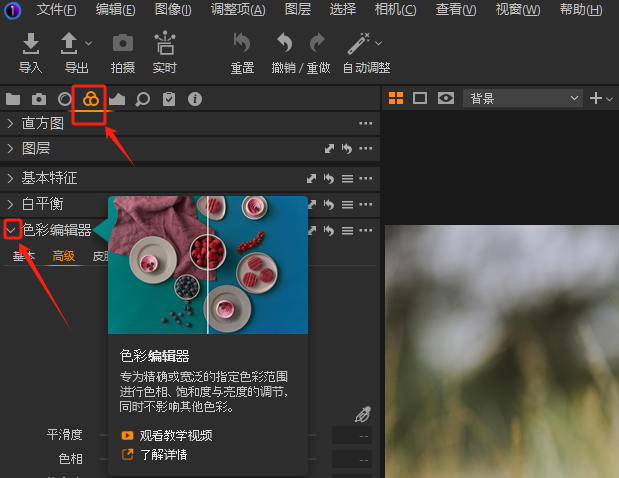This screenshot has height=478, width=619.
Task: Click the 色相 value field
Action: coord(352,459)
